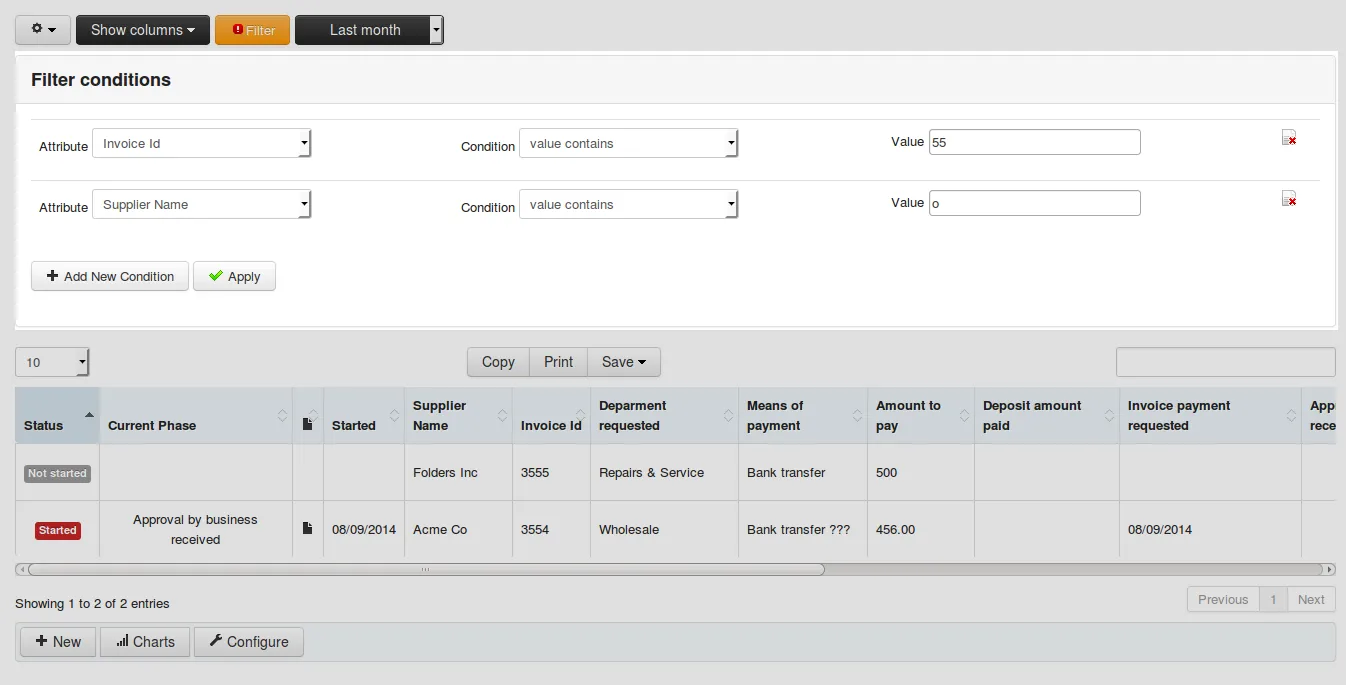
Task: Delete the Supplier Name filter condition
Action: click(x=1289, y=199)
